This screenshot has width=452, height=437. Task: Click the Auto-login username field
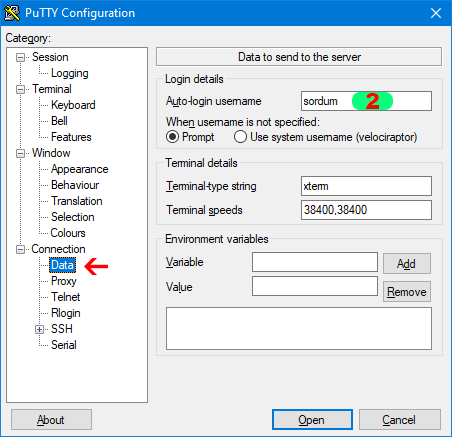point(366,101)
